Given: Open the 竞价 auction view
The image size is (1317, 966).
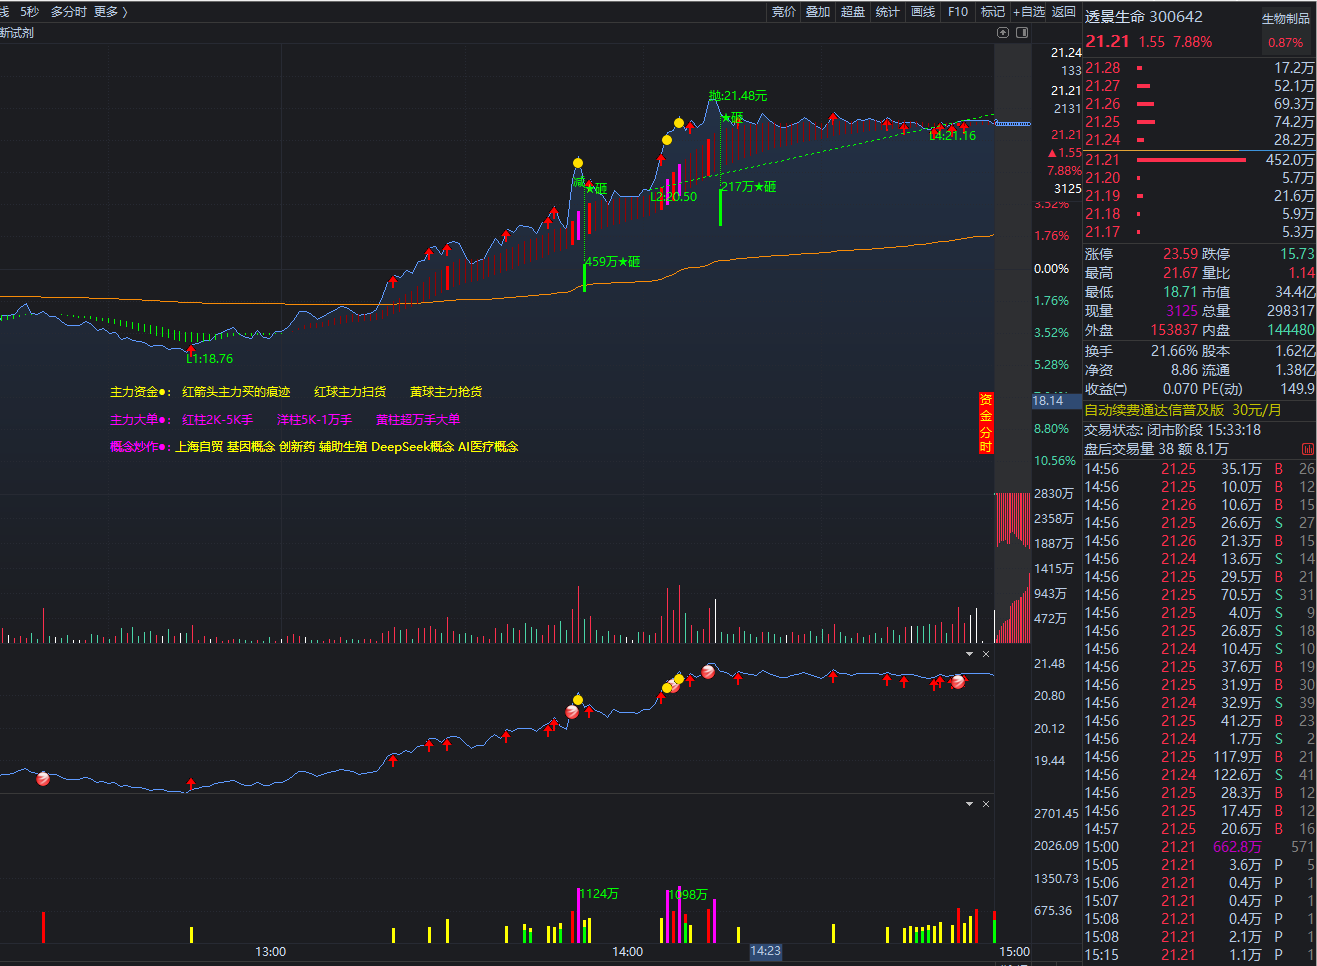Looking at the screenshot, I should [x=784, y=12].
